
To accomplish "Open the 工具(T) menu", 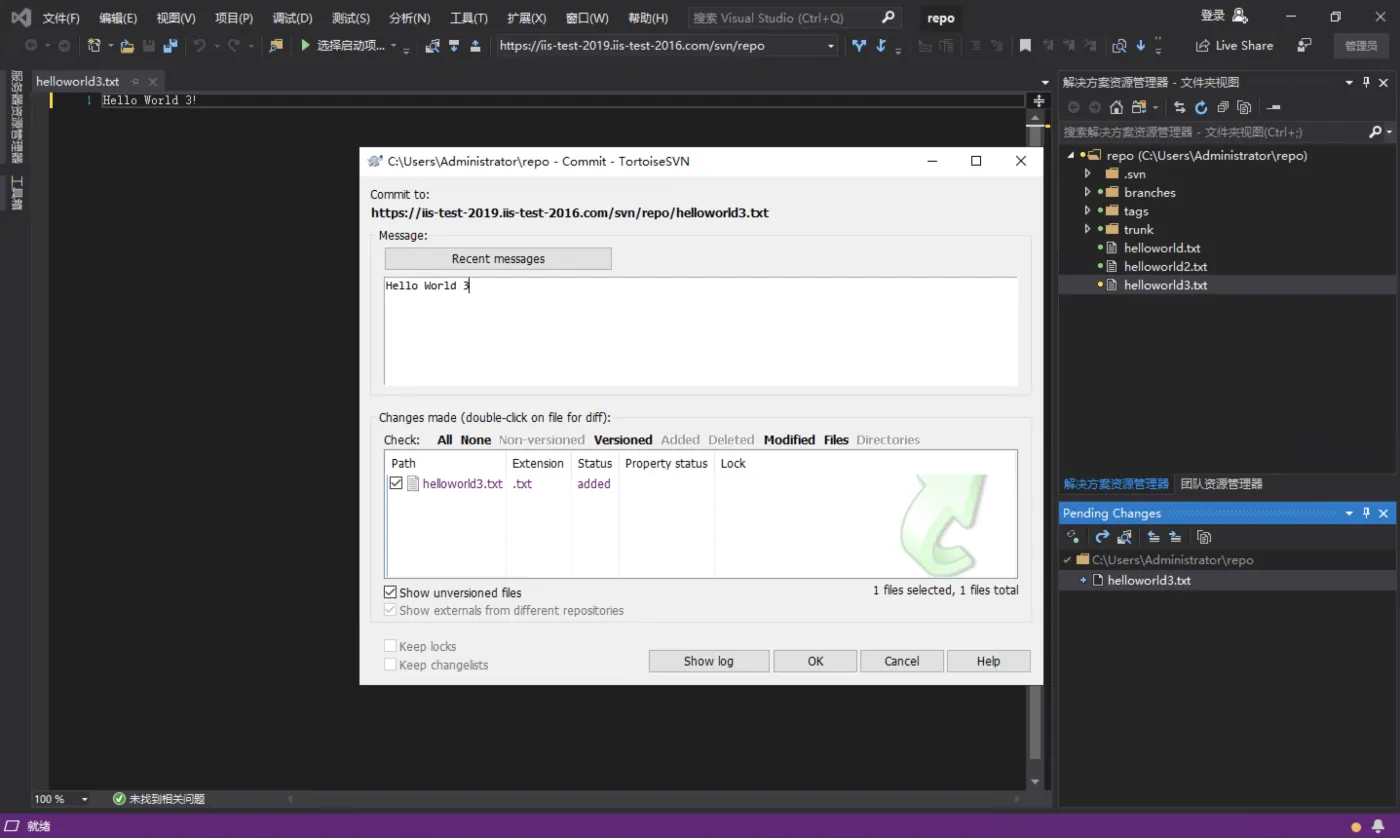I will 469,18.
